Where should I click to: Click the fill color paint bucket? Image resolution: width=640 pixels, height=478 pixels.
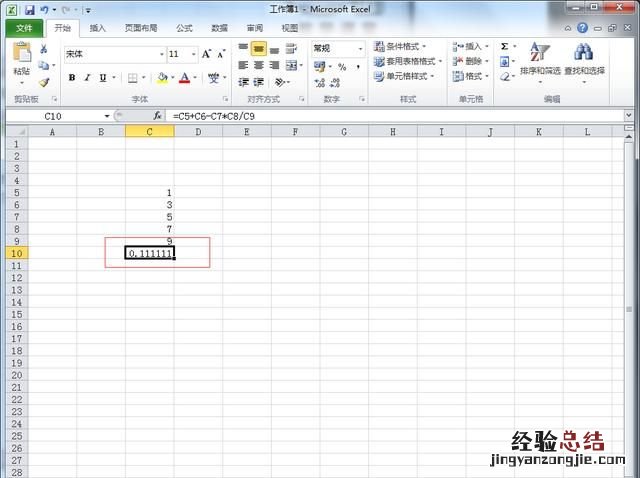point(162,77)
